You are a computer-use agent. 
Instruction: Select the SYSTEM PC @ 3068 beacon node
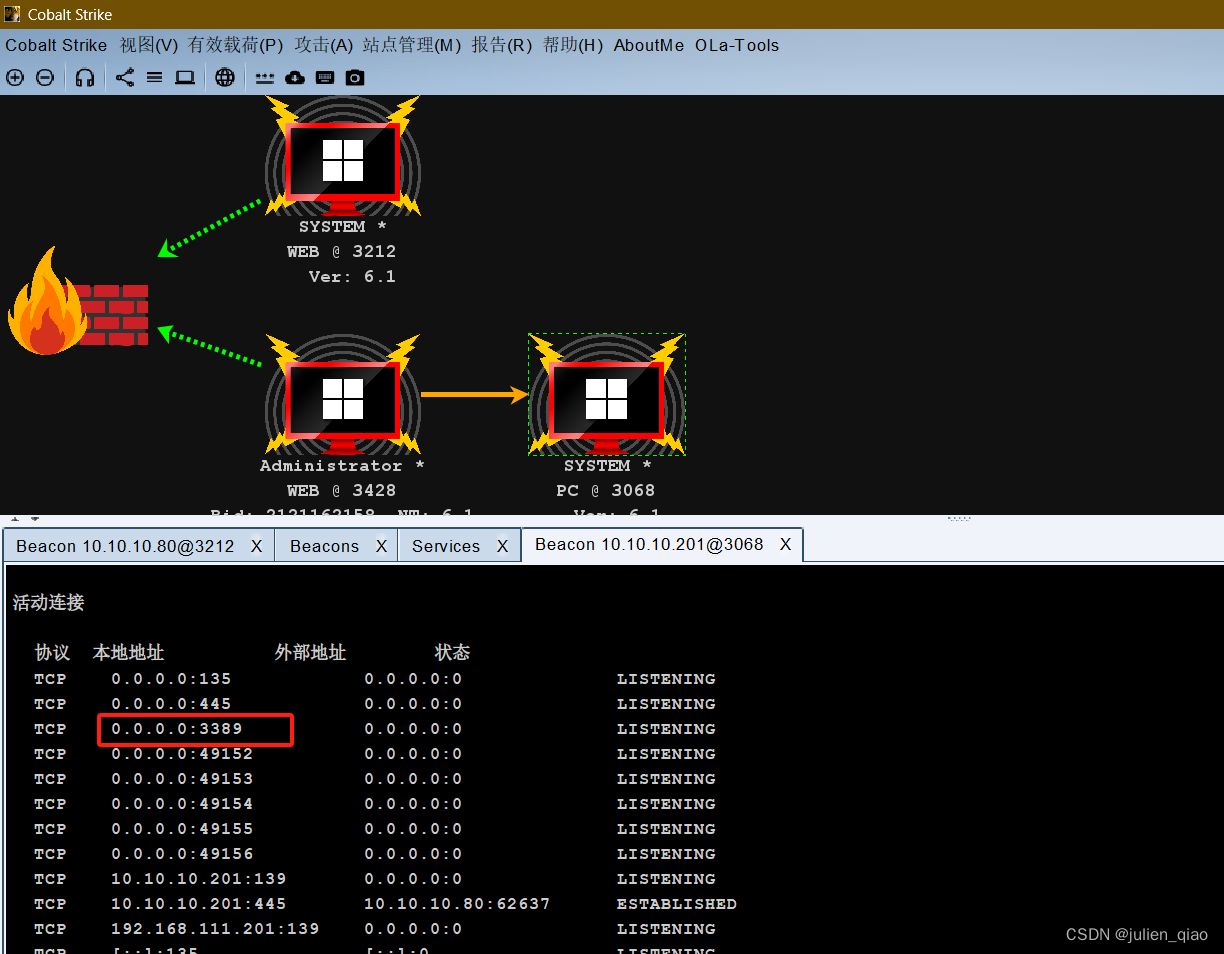607,395
